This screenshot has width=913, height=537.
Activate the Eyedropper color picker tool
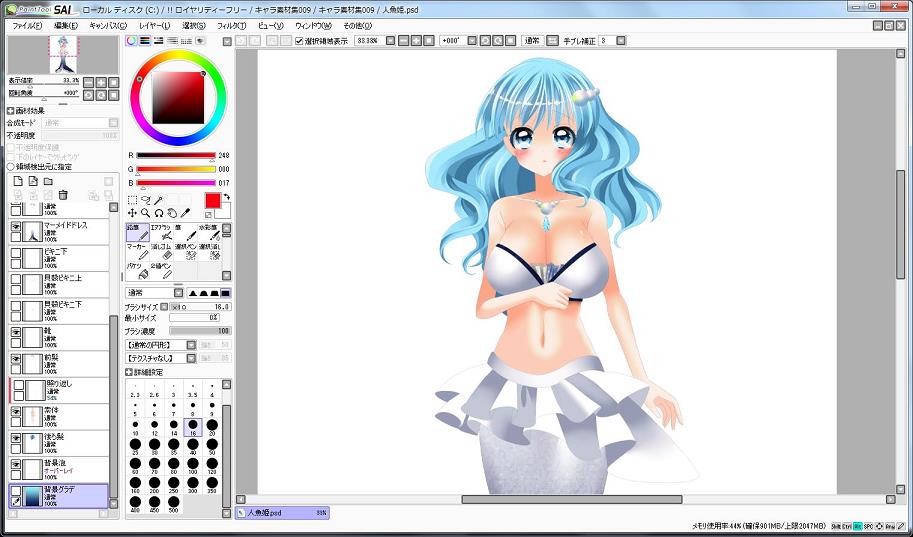pos(185,213)
